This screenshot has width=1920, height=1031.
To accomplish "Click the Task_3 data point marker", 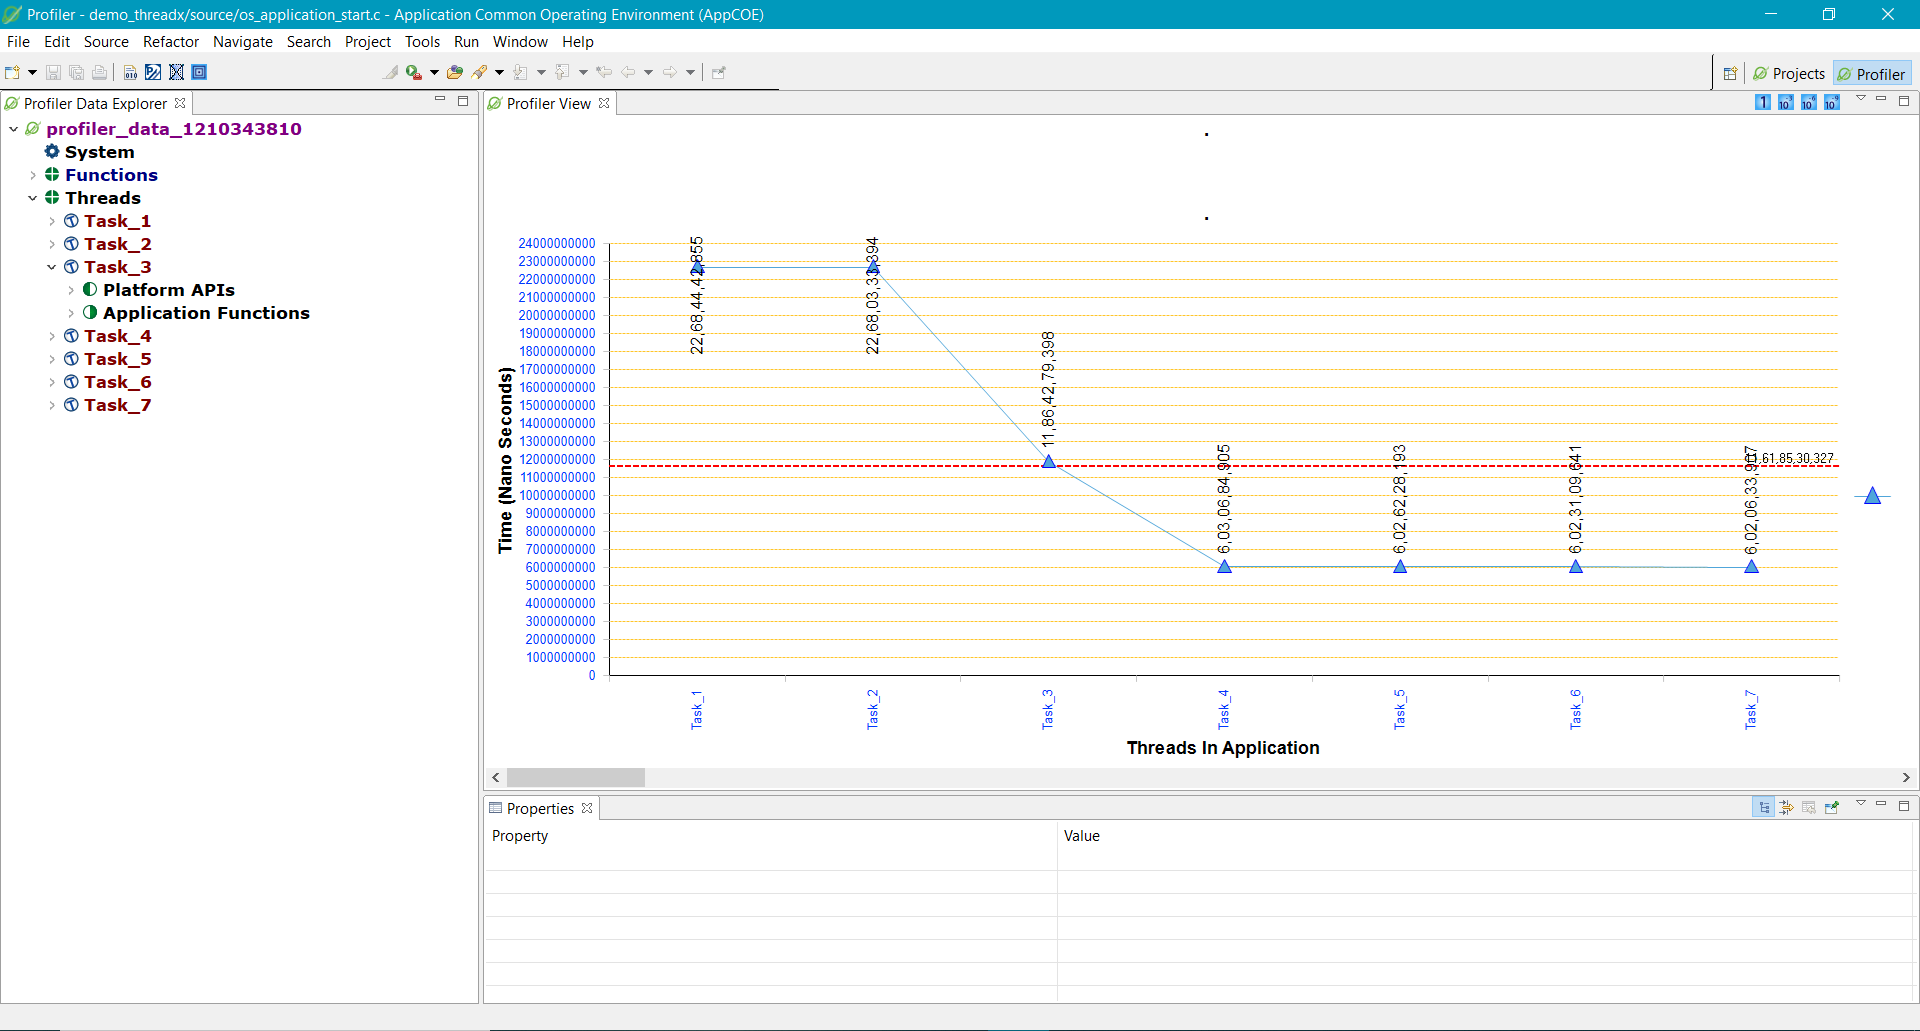I will [x=1049, y=462].
